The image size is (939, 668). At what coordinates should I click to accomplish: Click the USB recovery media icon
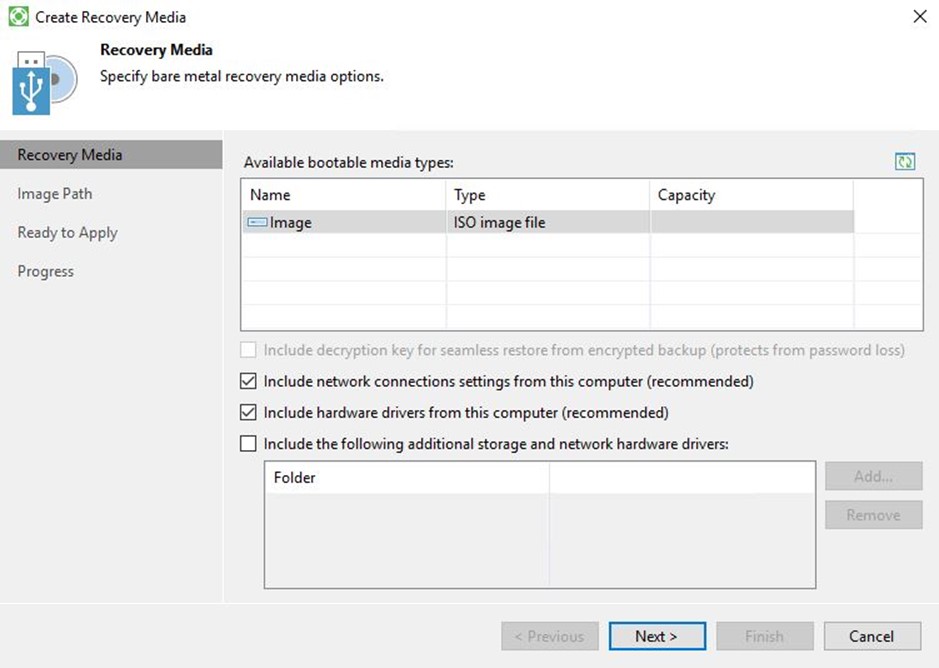coord(45,80)
